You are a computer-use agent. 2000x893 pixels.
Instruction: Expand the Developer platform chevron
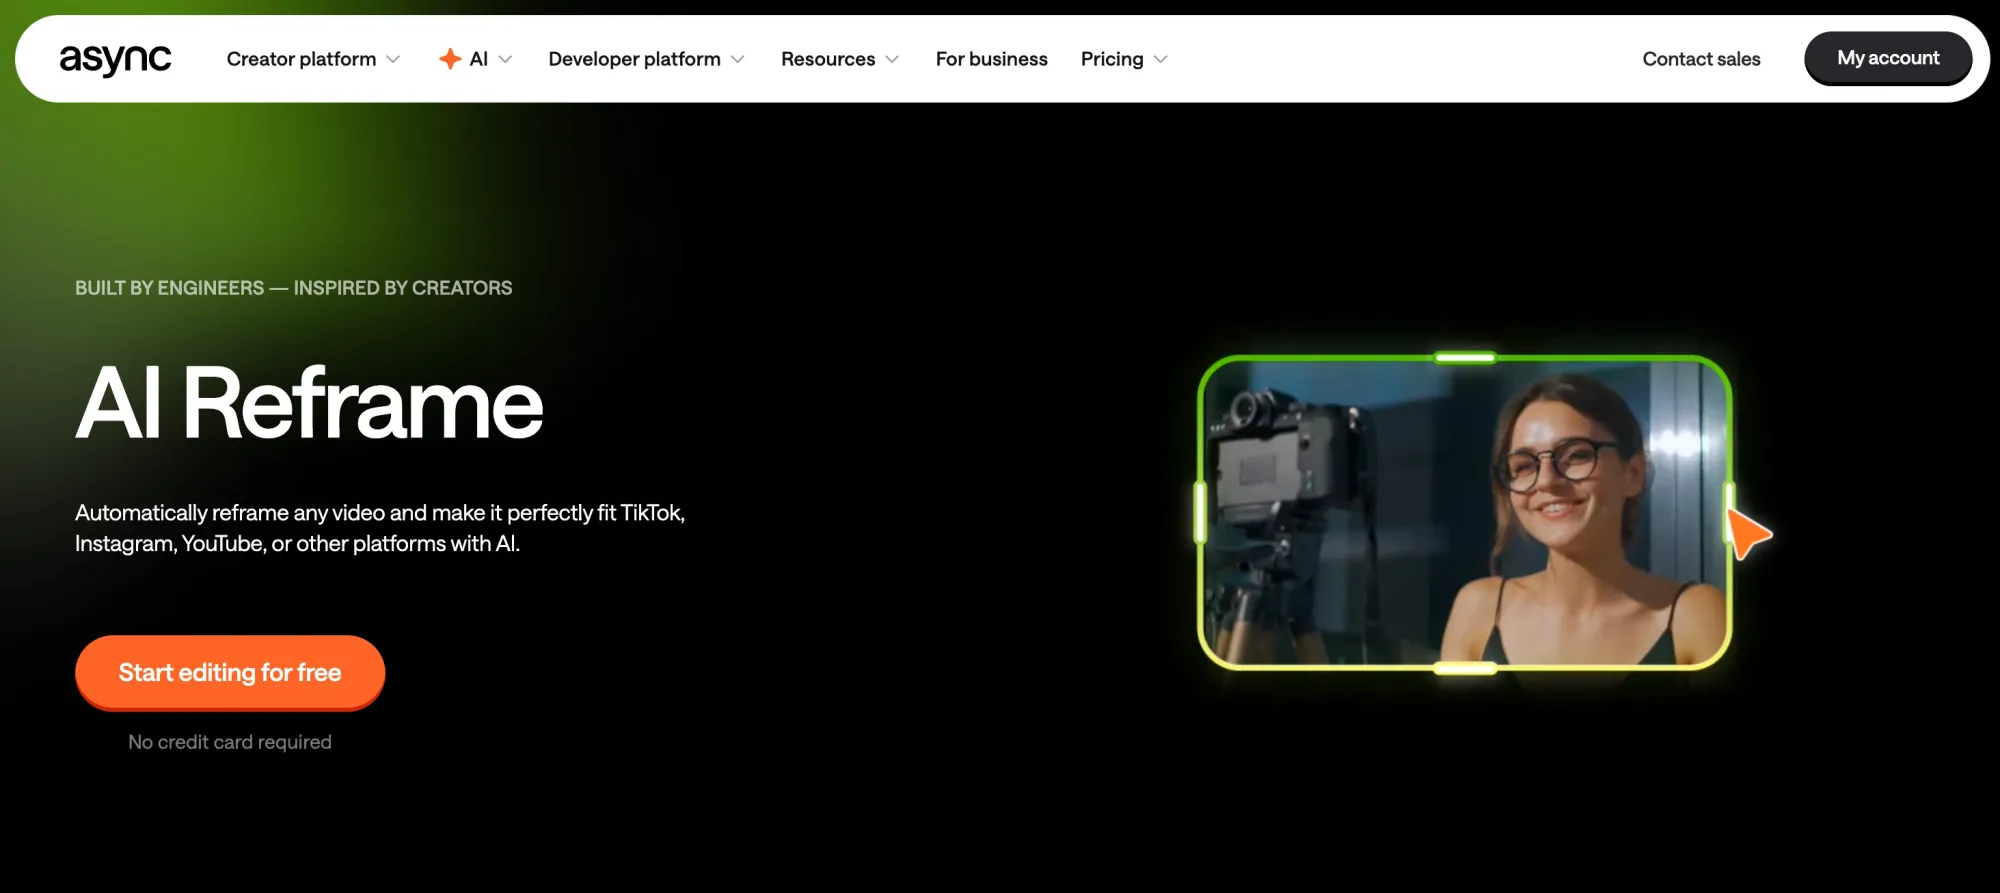click(x=737, y=59)
